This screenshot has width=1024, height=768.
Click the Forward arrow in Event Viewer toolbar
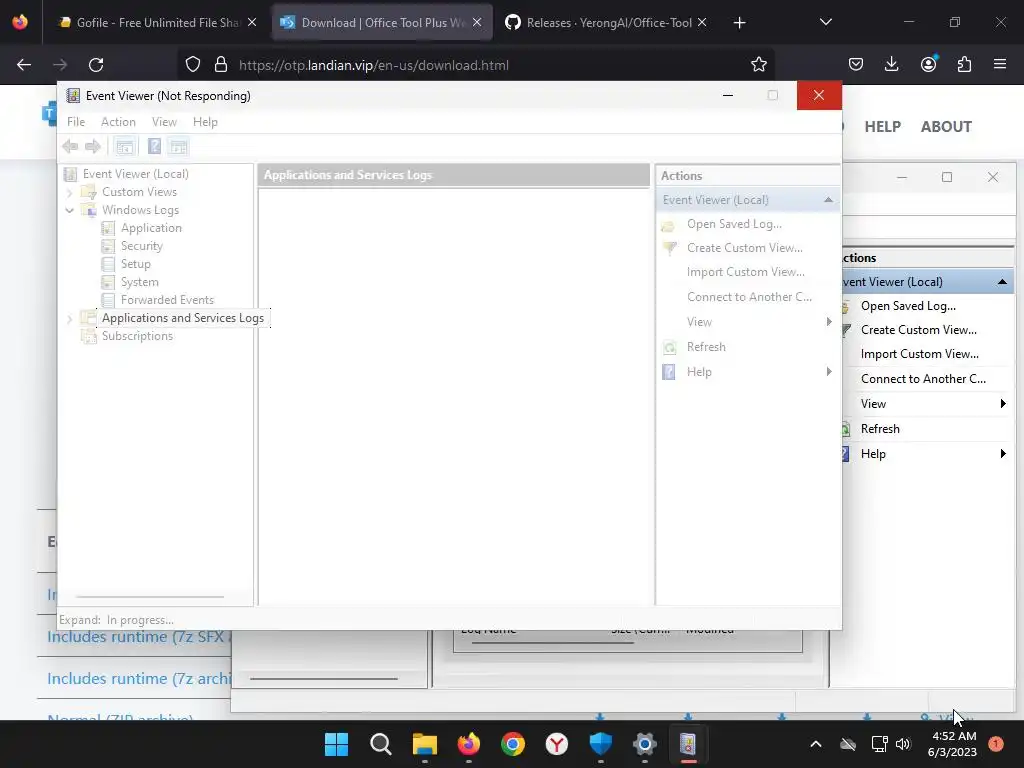93,146
